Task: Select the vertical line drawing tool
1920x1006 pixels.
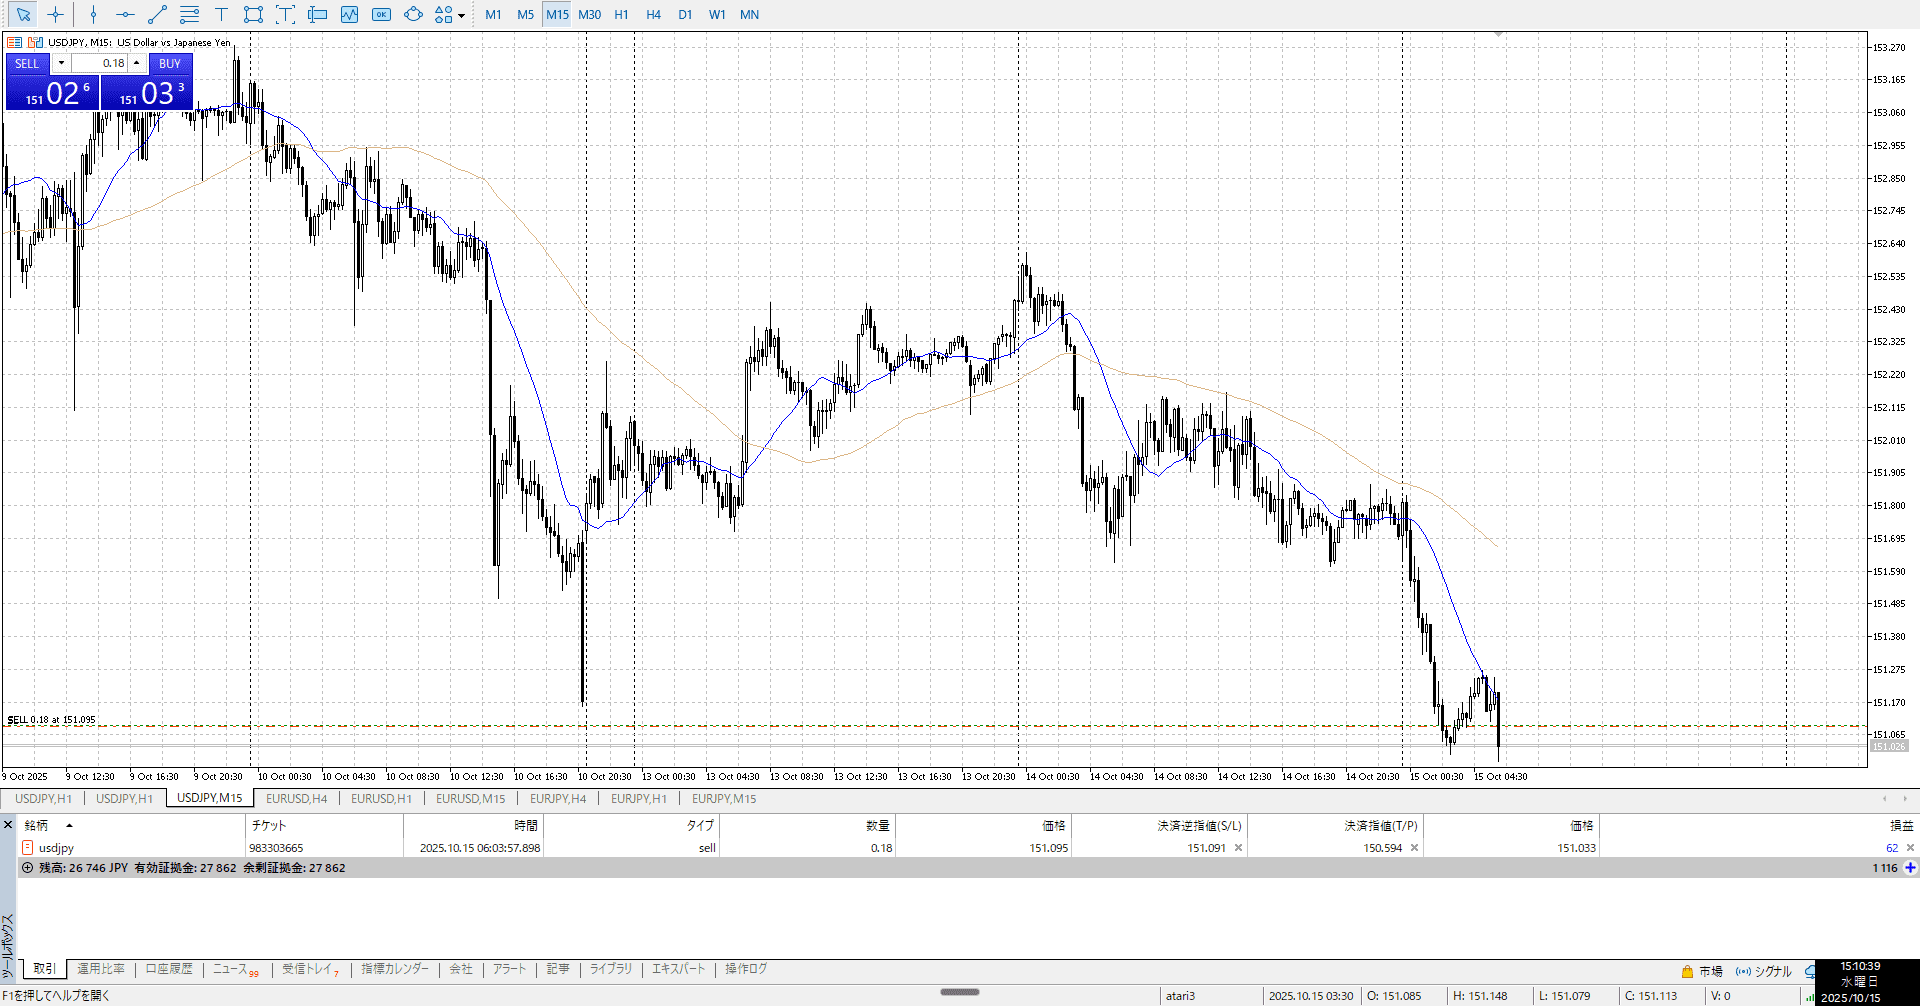Action: pyautogui.click(x=93, y=14)
